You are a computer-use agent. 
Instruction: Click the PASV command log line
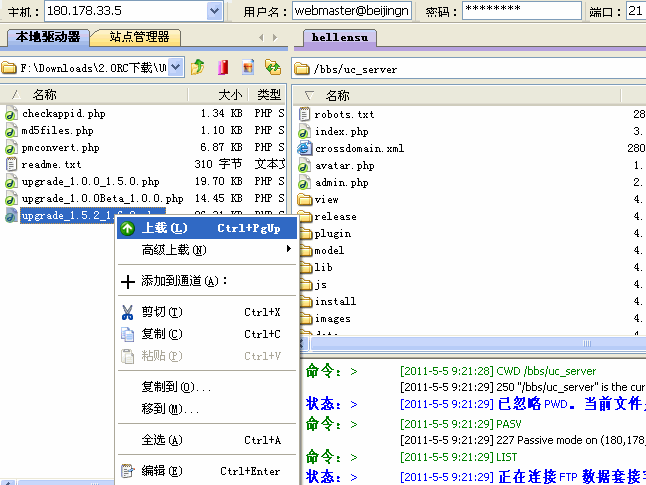point(460,424)
